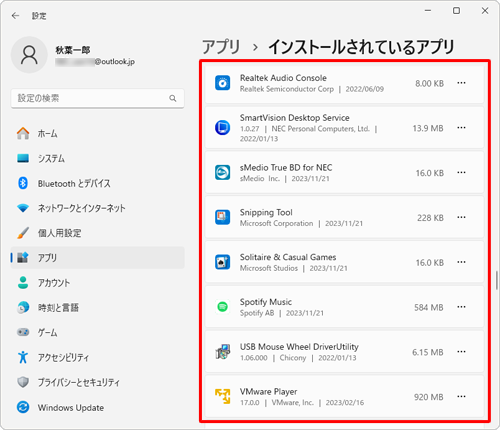Click the Snipping Tool app icon
Viewport: 500px width, 430px height.
pos(222,217)
